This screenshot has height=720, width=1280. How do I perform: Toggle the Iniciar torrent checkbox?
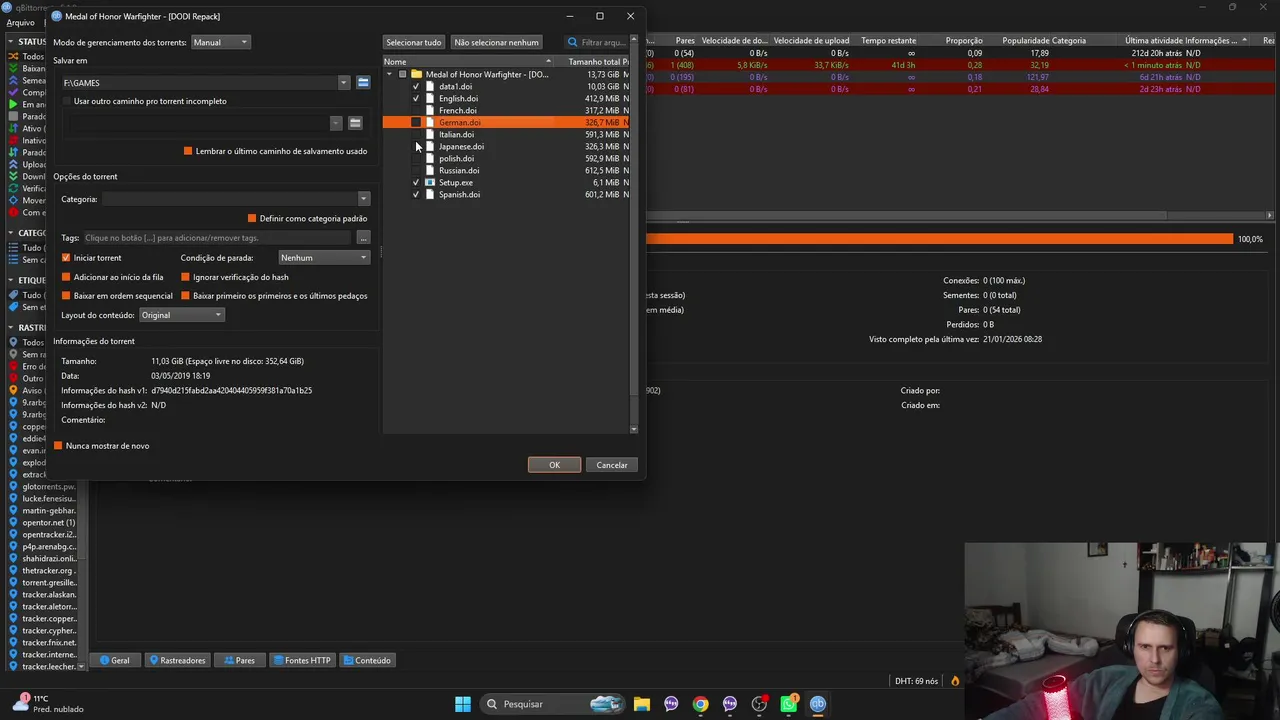(66, 258)
